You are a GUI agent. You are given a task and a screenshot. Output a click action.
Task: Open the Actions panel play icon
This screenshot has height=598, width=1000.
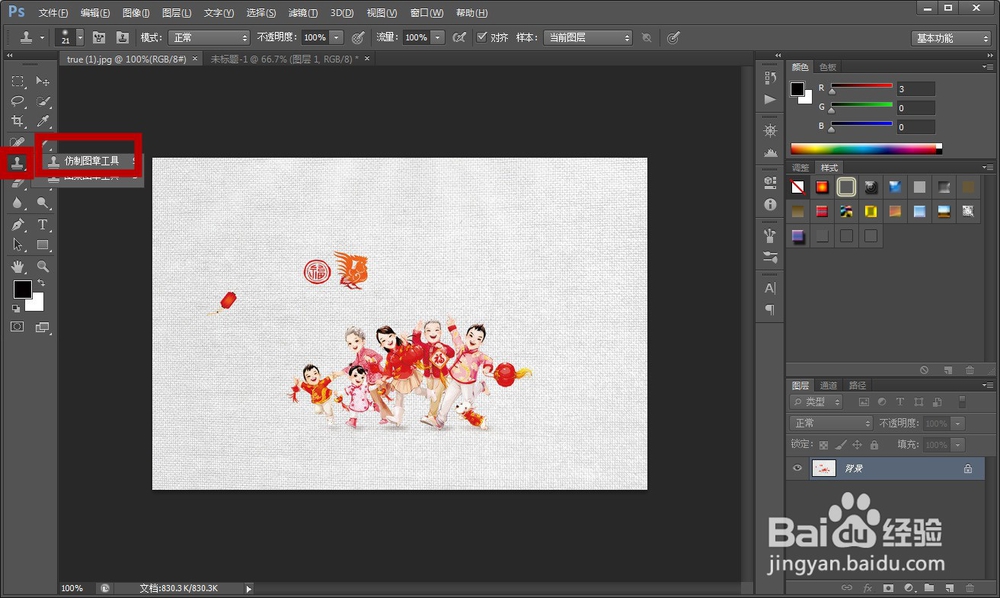770,99
